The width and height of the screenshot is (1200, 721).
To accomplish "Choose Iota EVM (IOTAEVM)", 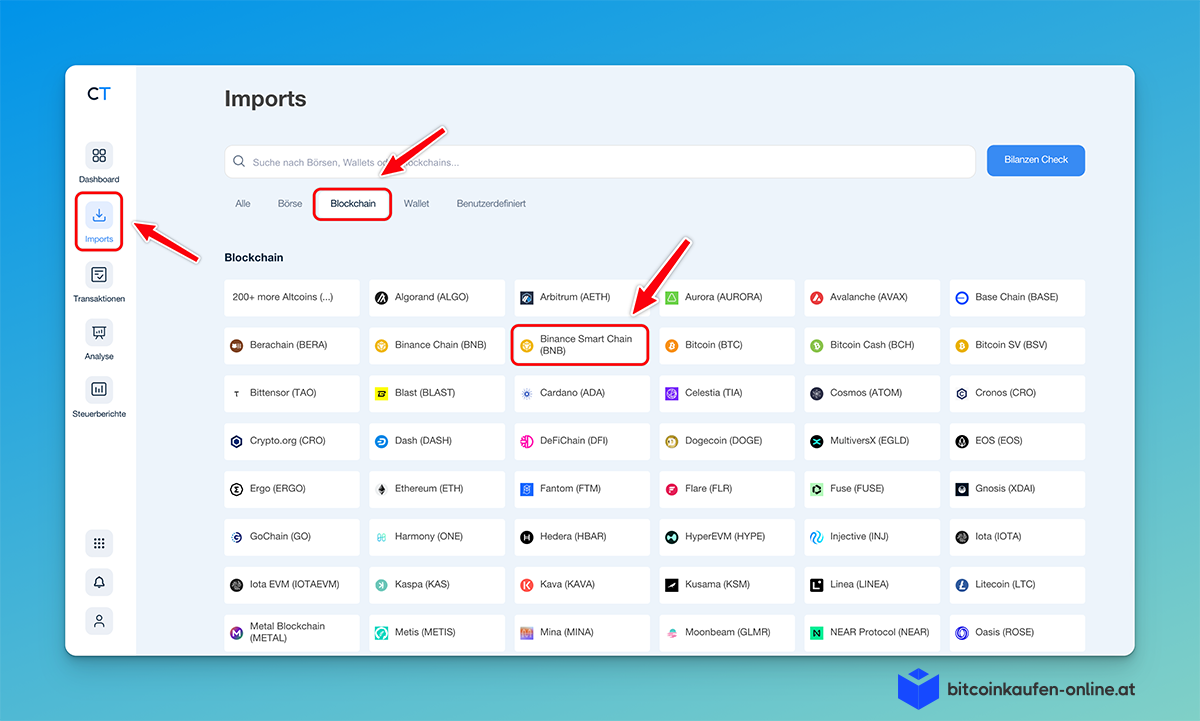I will point(292,585).
